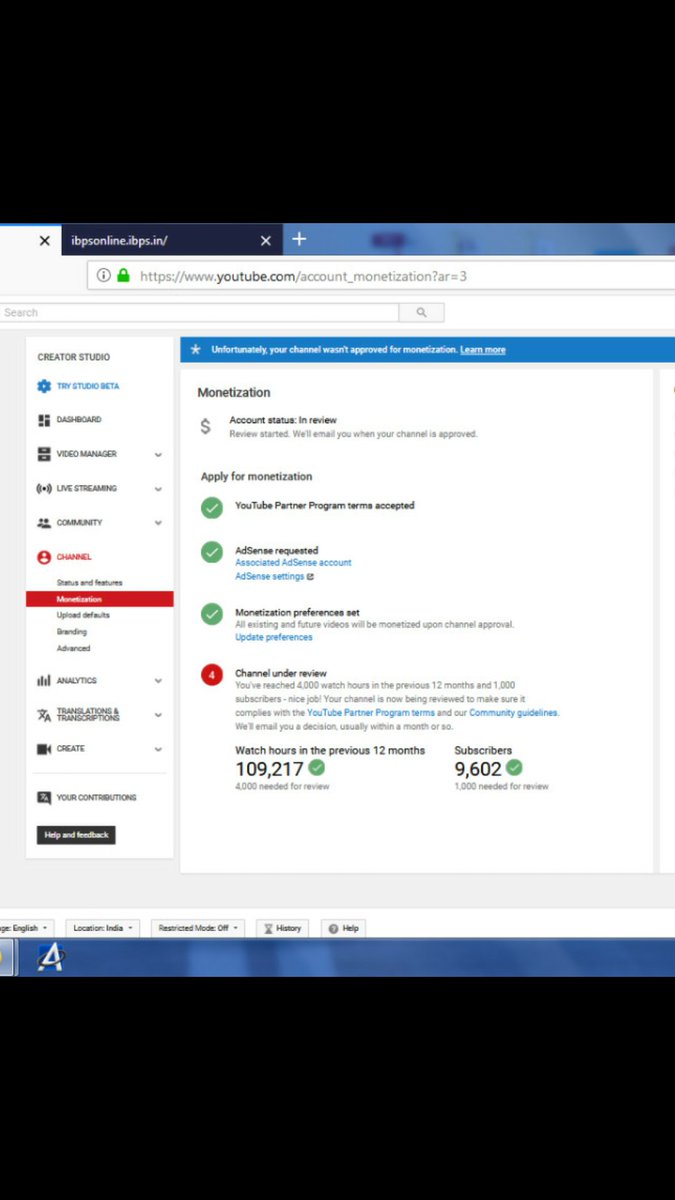Click the green padlock in address bar
Viewport: 675px width, 1200px height.
[124, 275]
